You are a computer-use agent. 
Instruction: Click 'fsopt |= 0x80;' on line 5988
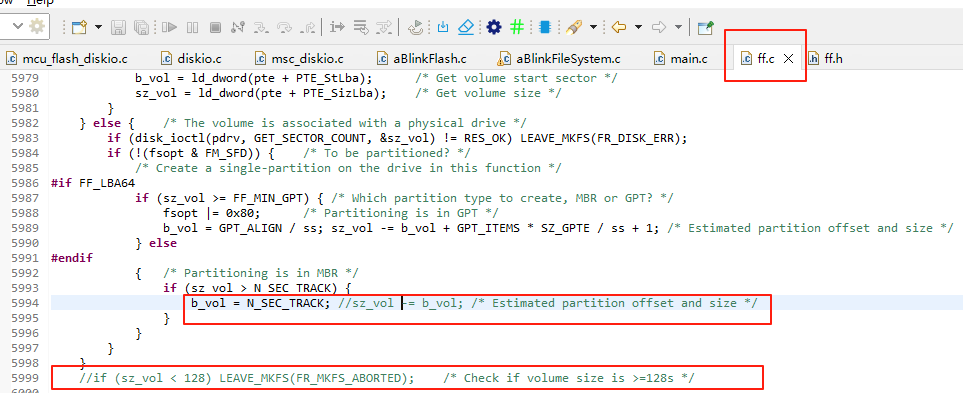[x=212, y=213]
